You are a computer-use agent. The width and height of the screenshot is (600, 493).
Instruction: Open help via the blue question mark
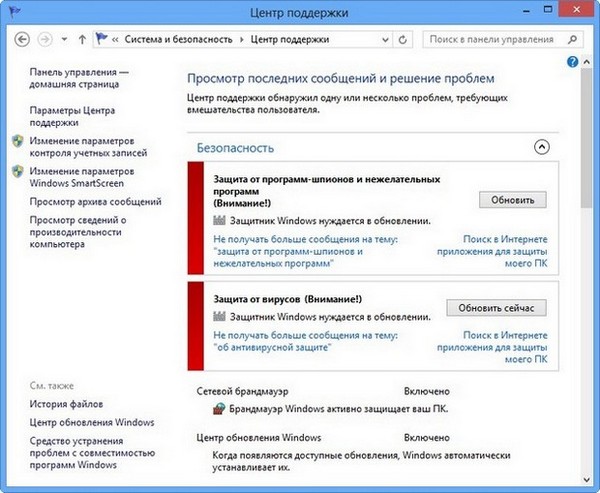[572, 62]
